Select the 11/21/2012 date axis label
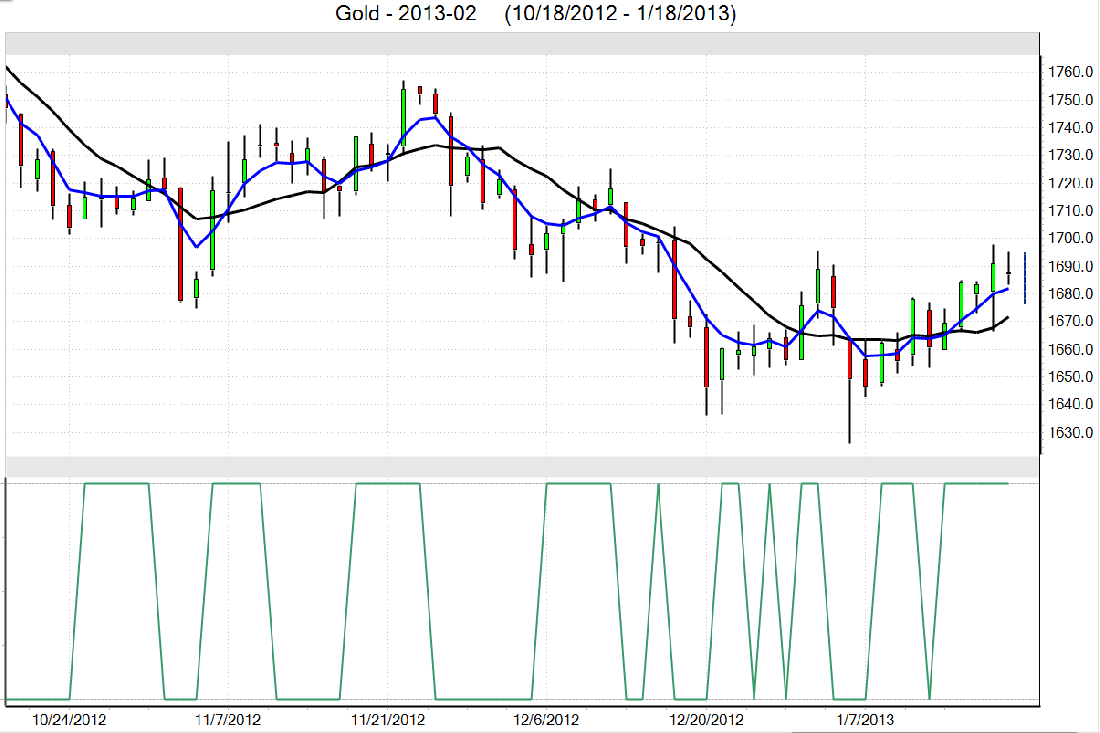The image size is (1100, 733). coord(387,719)
